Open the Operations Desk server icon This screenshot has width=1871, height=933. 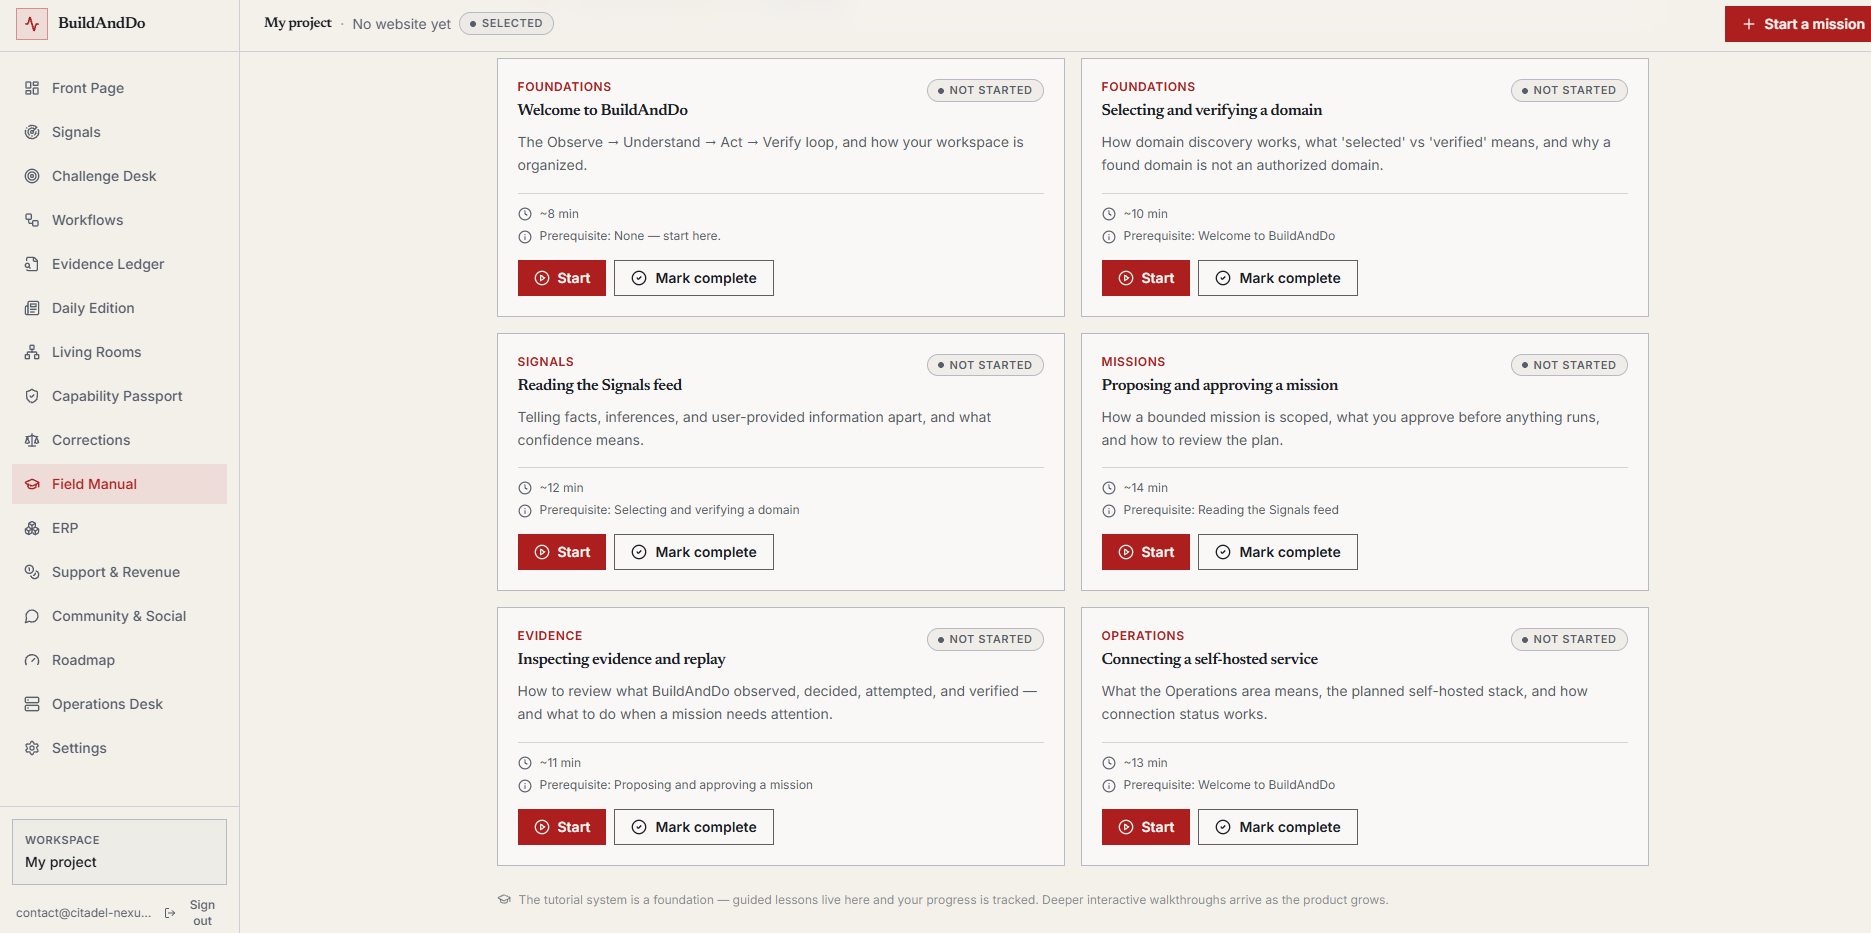coord(32,704)
